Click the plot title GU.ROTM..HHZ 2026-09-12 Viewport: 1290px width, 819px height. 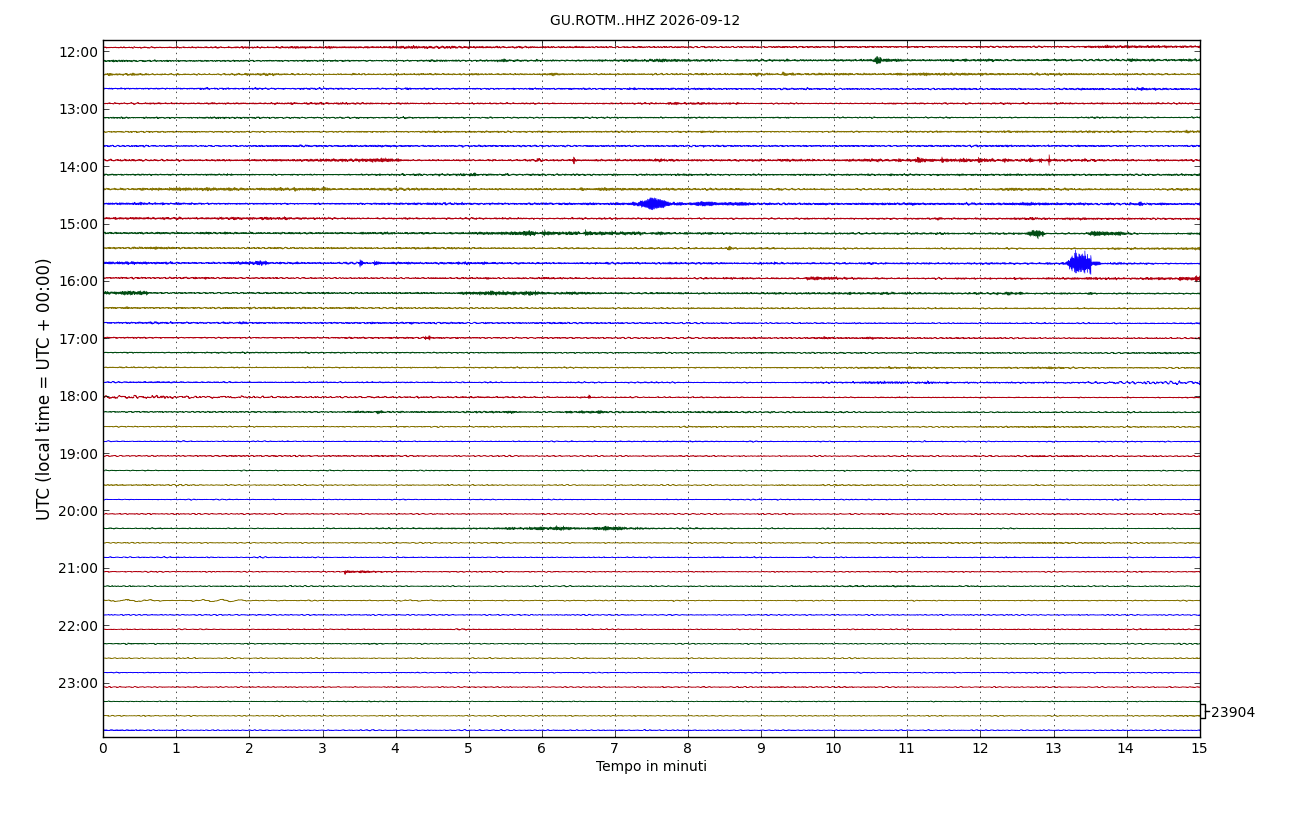tap(645, 21)
